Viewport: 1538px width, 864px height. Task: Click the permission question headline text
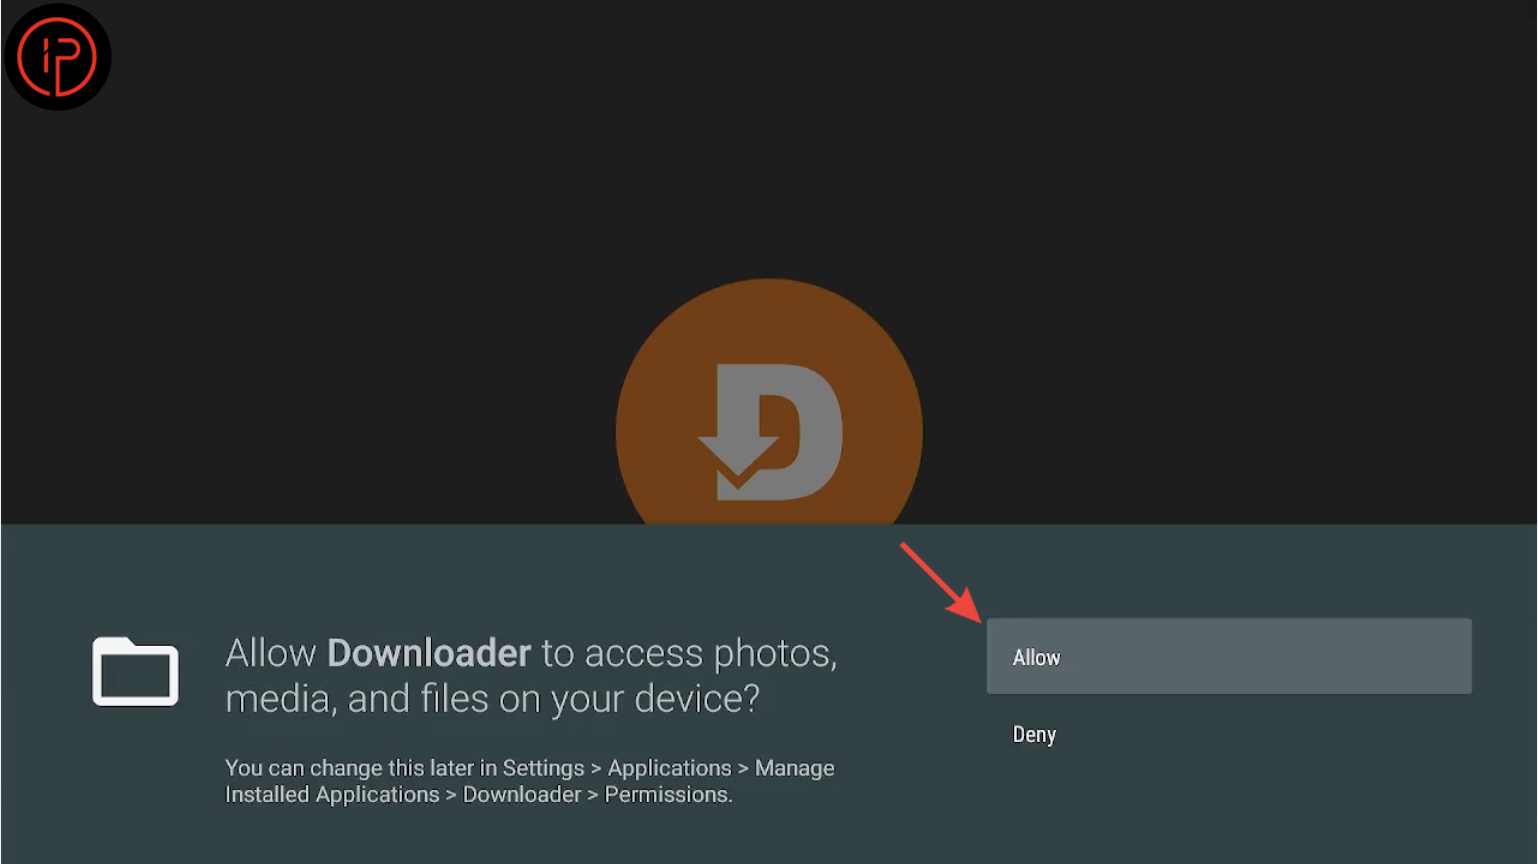tap(531, 675)
